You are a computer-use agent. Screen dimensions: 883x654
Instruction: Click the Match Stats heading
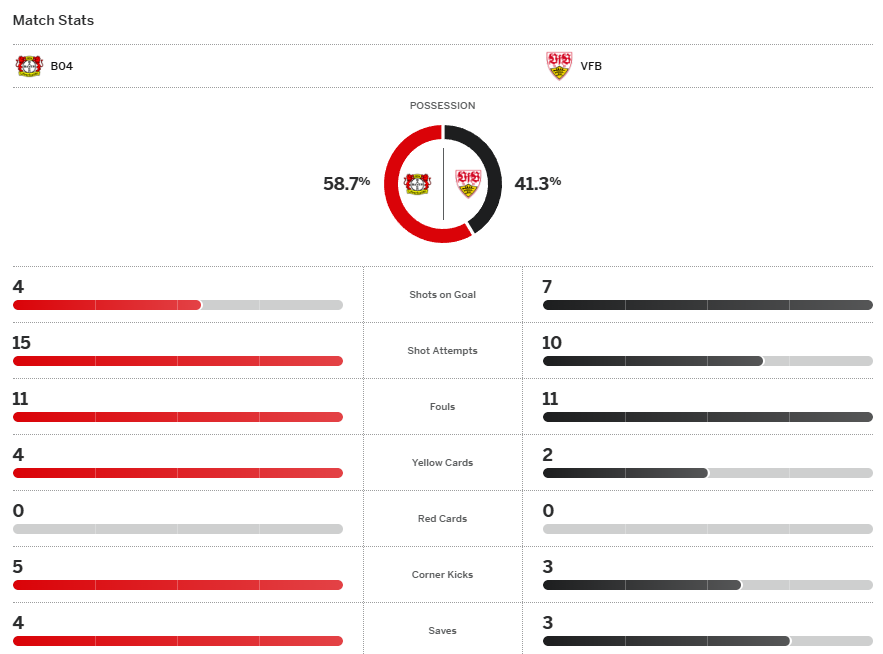coord(53,20)
